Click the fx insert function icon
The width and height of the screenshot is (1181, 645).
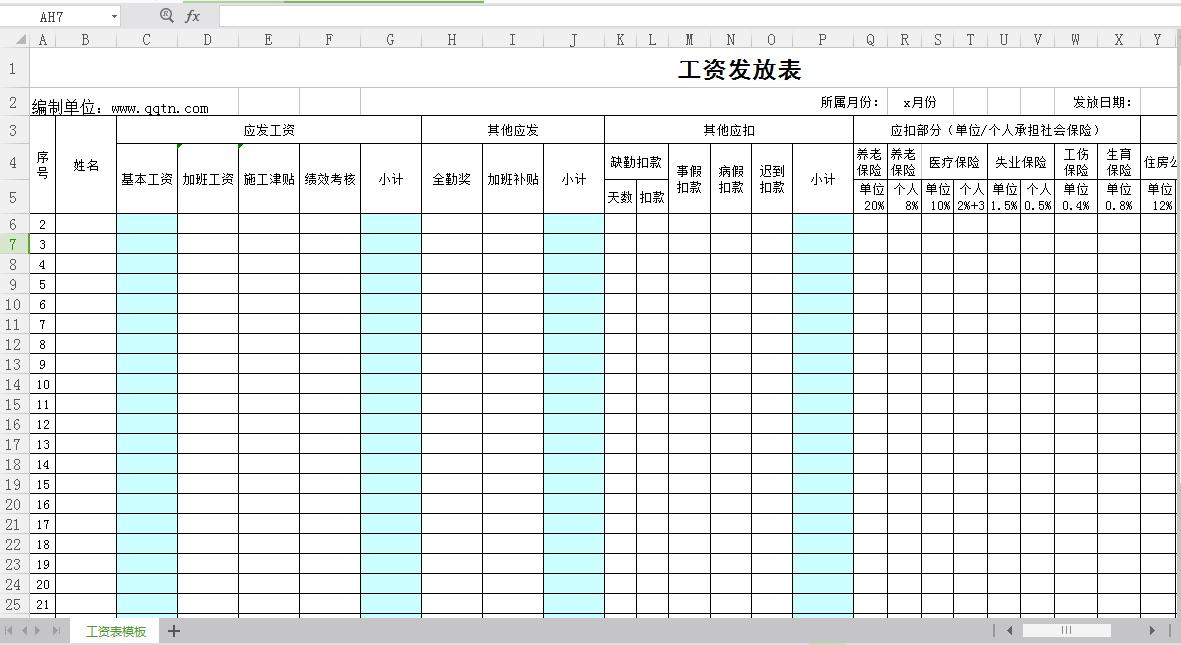click(x=193, y=16)
